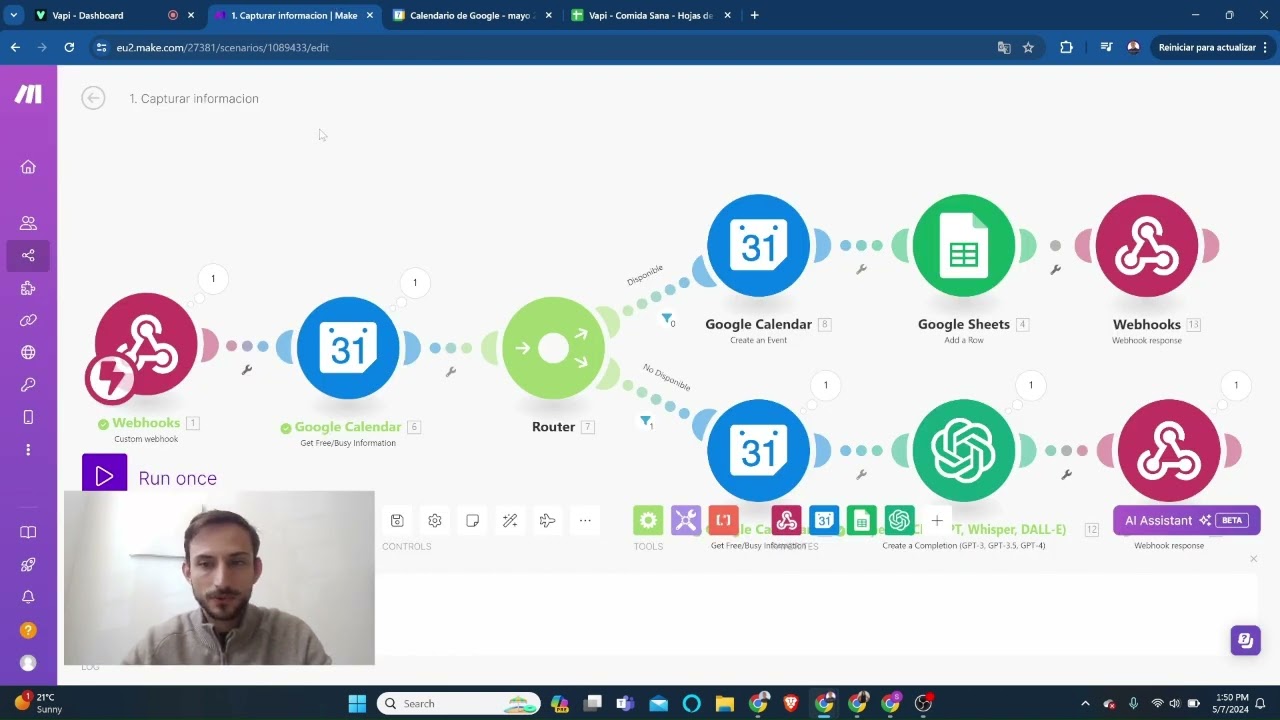Open the Notifications bell in the sidebar

[28, 597]
